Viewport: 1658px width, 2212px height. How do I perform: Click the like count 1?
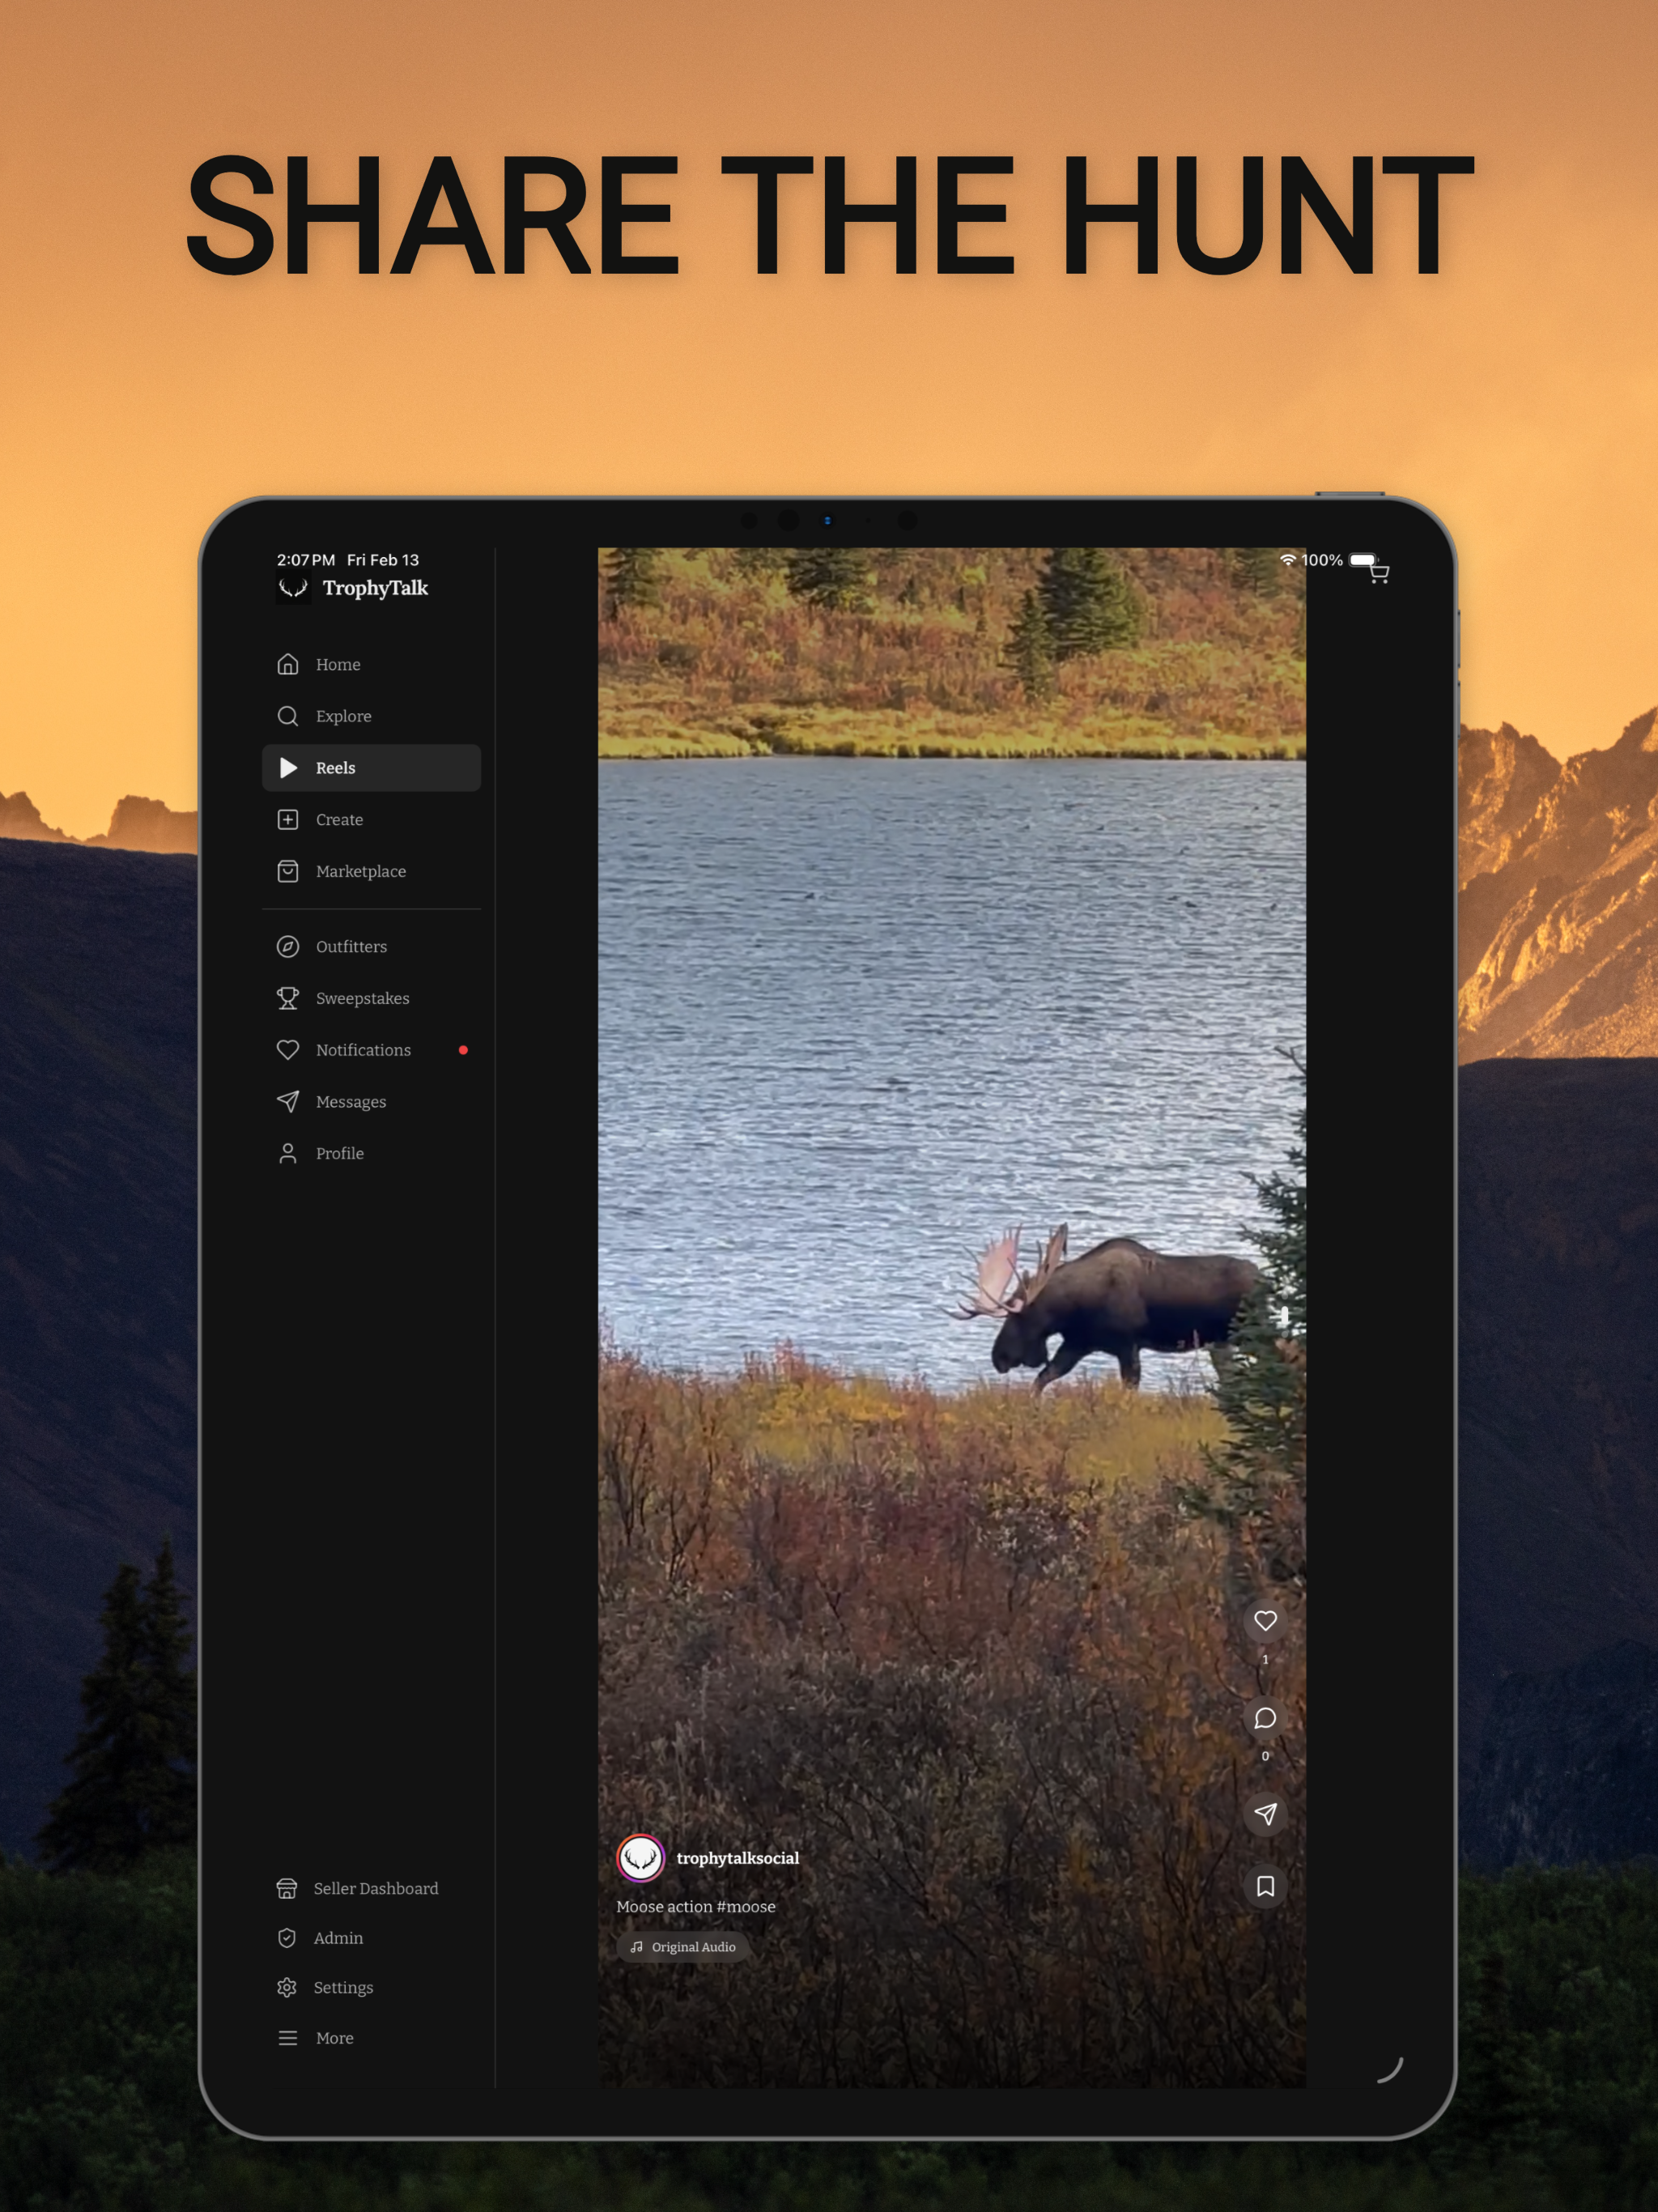[1265, 1659]
